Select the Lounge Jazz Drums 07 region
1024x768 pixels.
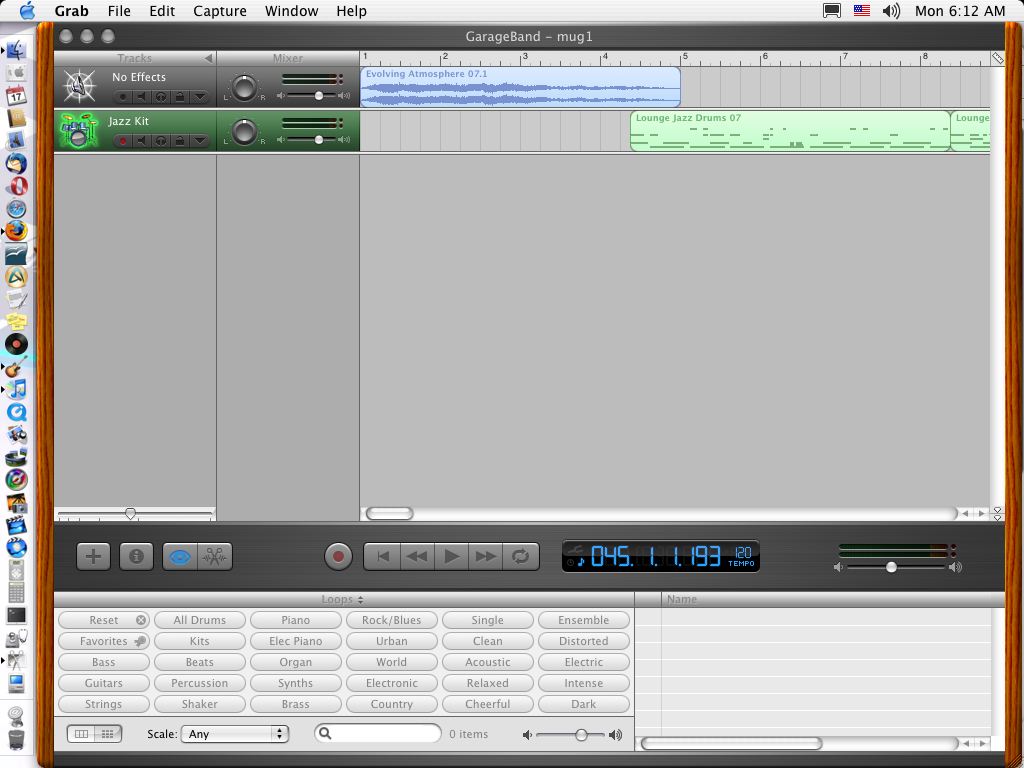tap(790, 131)
